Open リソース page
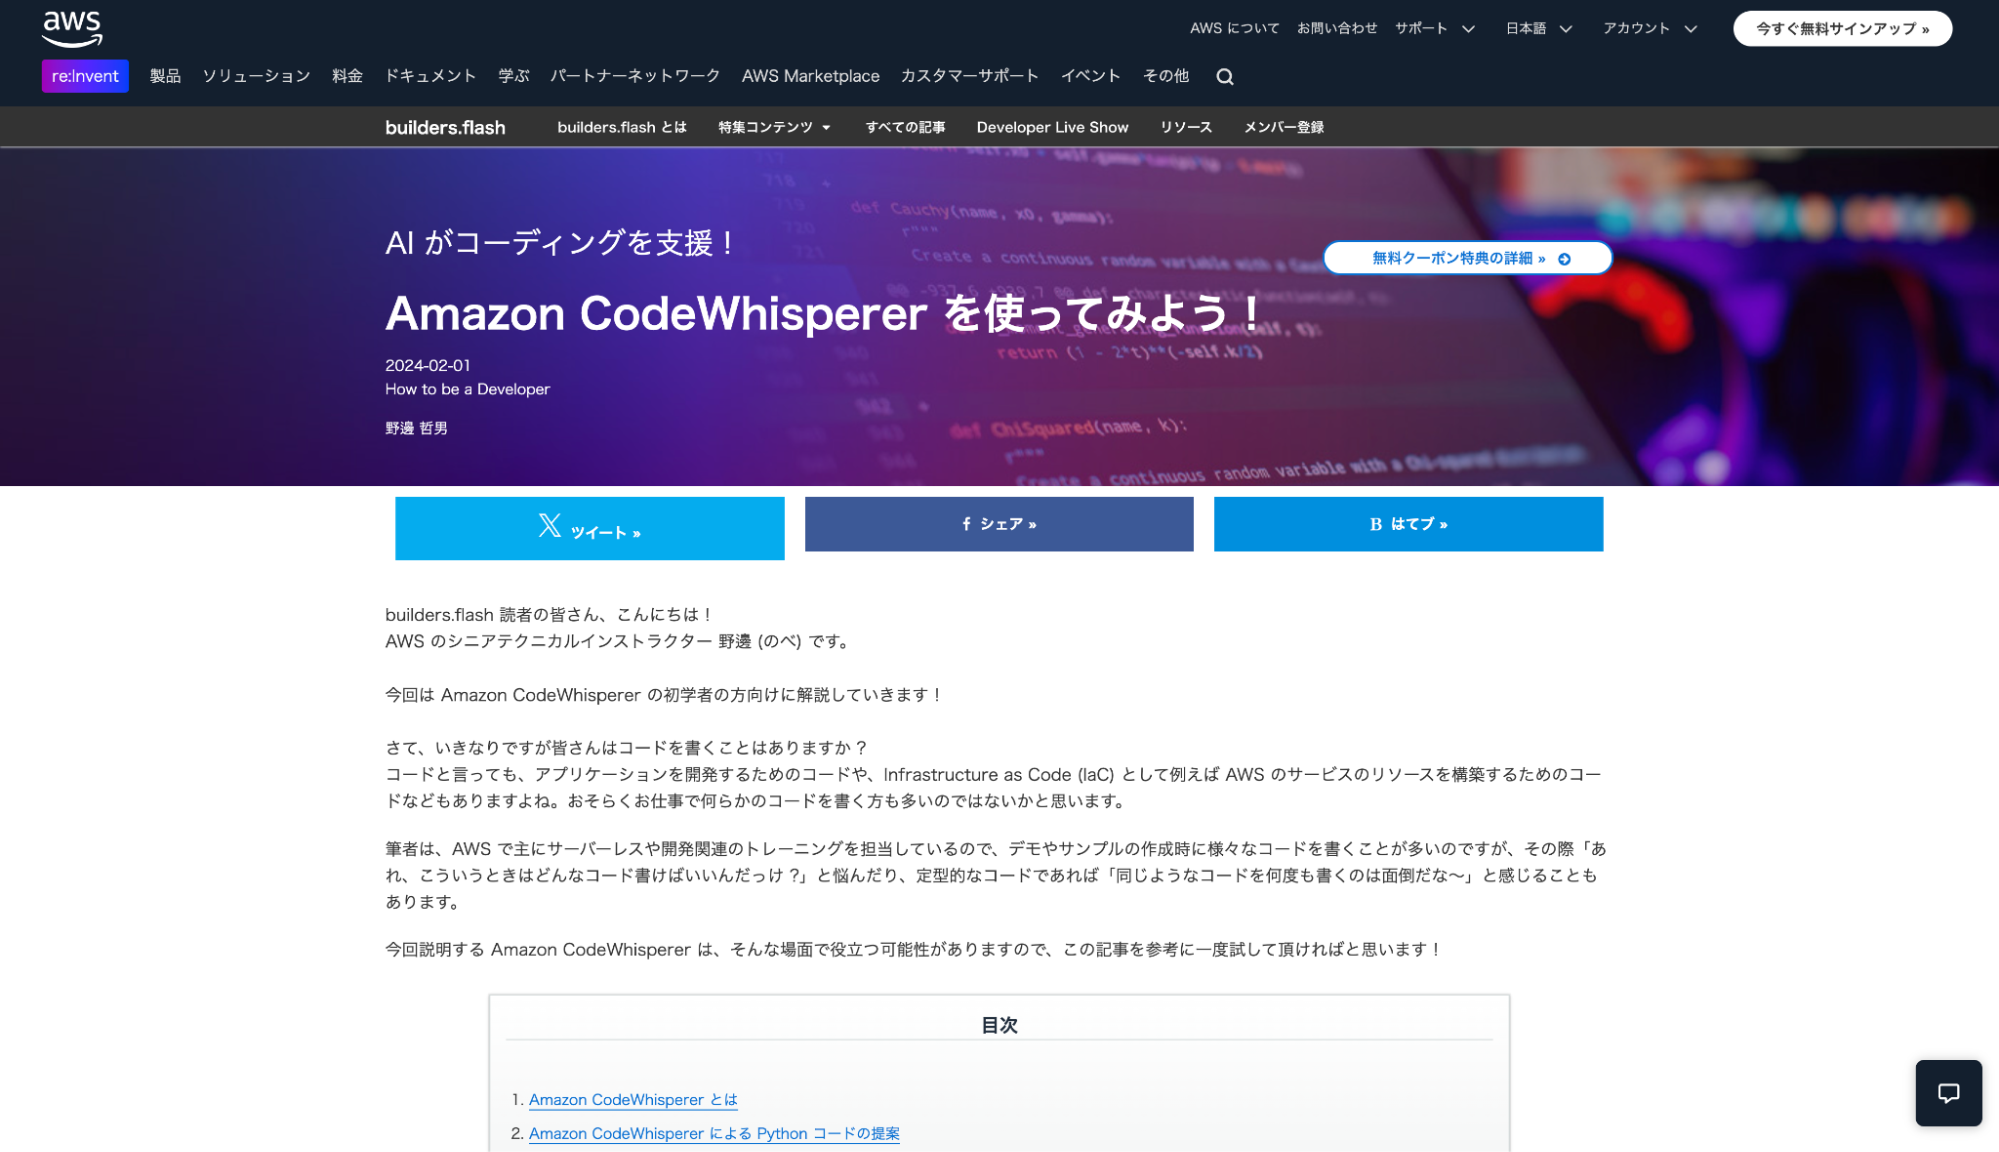This screenshot has width=1999, height=1152. point(1186,127)
